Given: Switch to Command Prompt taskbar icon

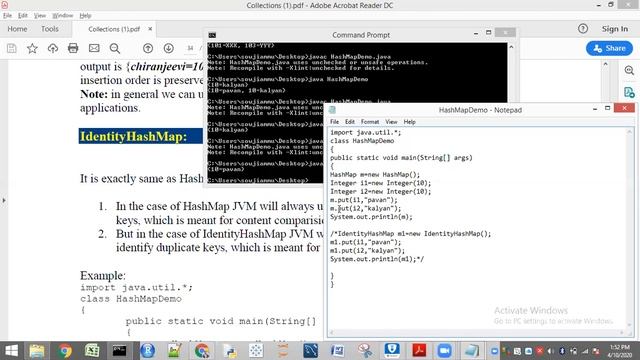Looking at the screenshot, I should (120, 351).
